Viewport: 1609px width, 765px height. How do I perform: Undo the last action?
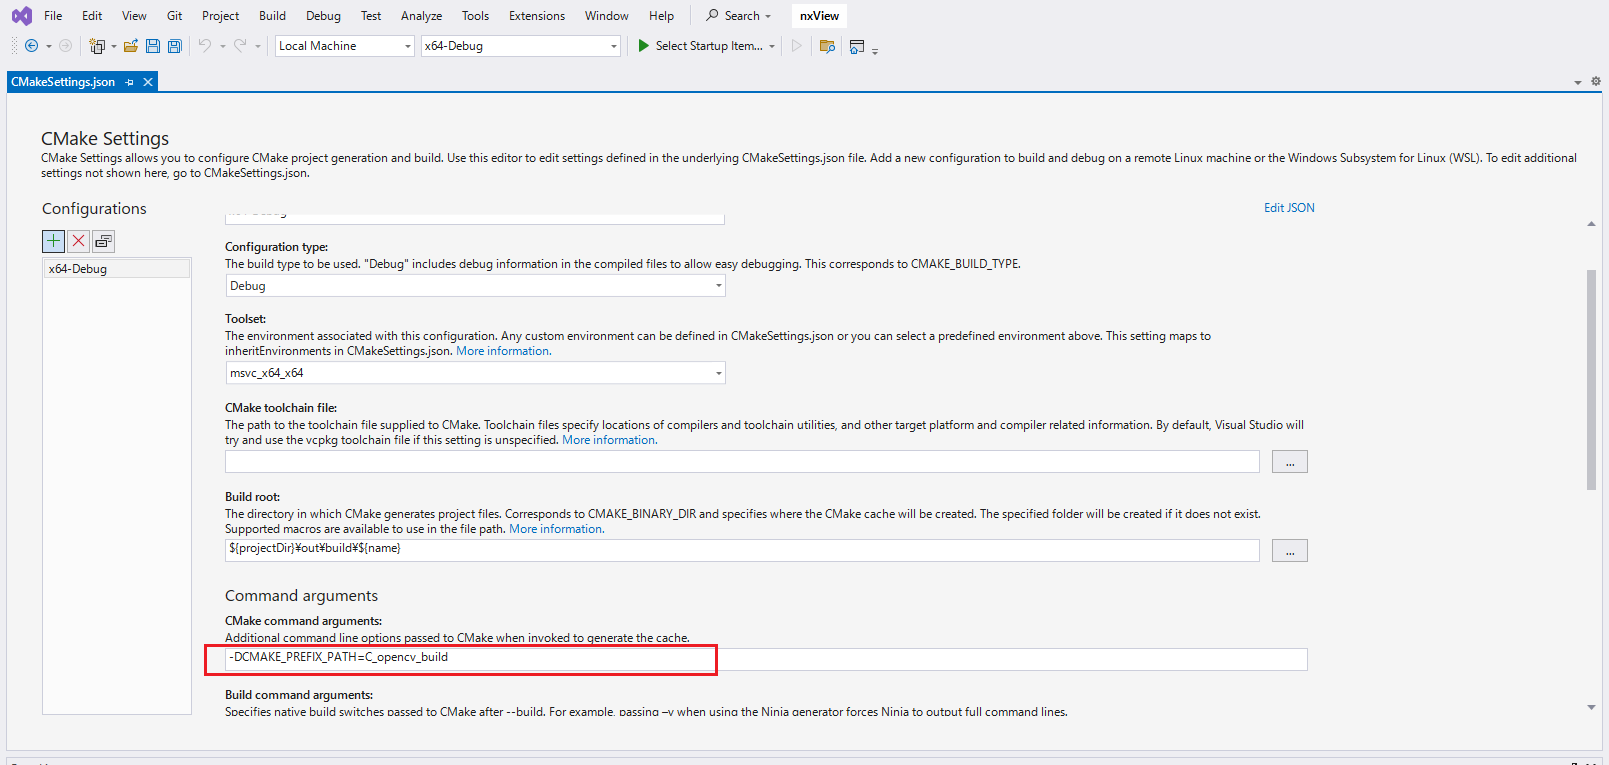coord(205,46)
